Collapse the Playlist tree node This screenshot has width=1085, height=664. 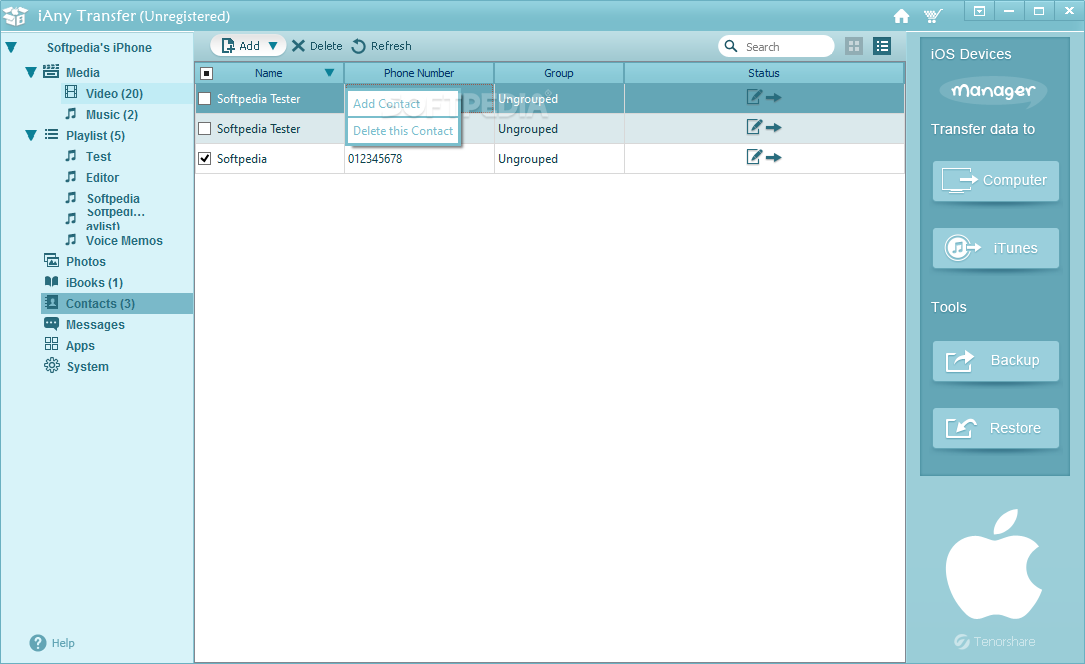point(30,136)
